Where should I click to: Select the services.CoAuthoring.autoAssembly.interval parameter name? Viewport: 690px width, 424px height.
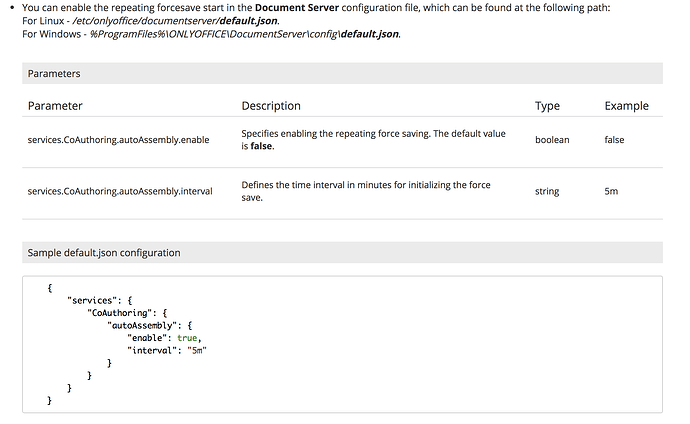point(120,191)
